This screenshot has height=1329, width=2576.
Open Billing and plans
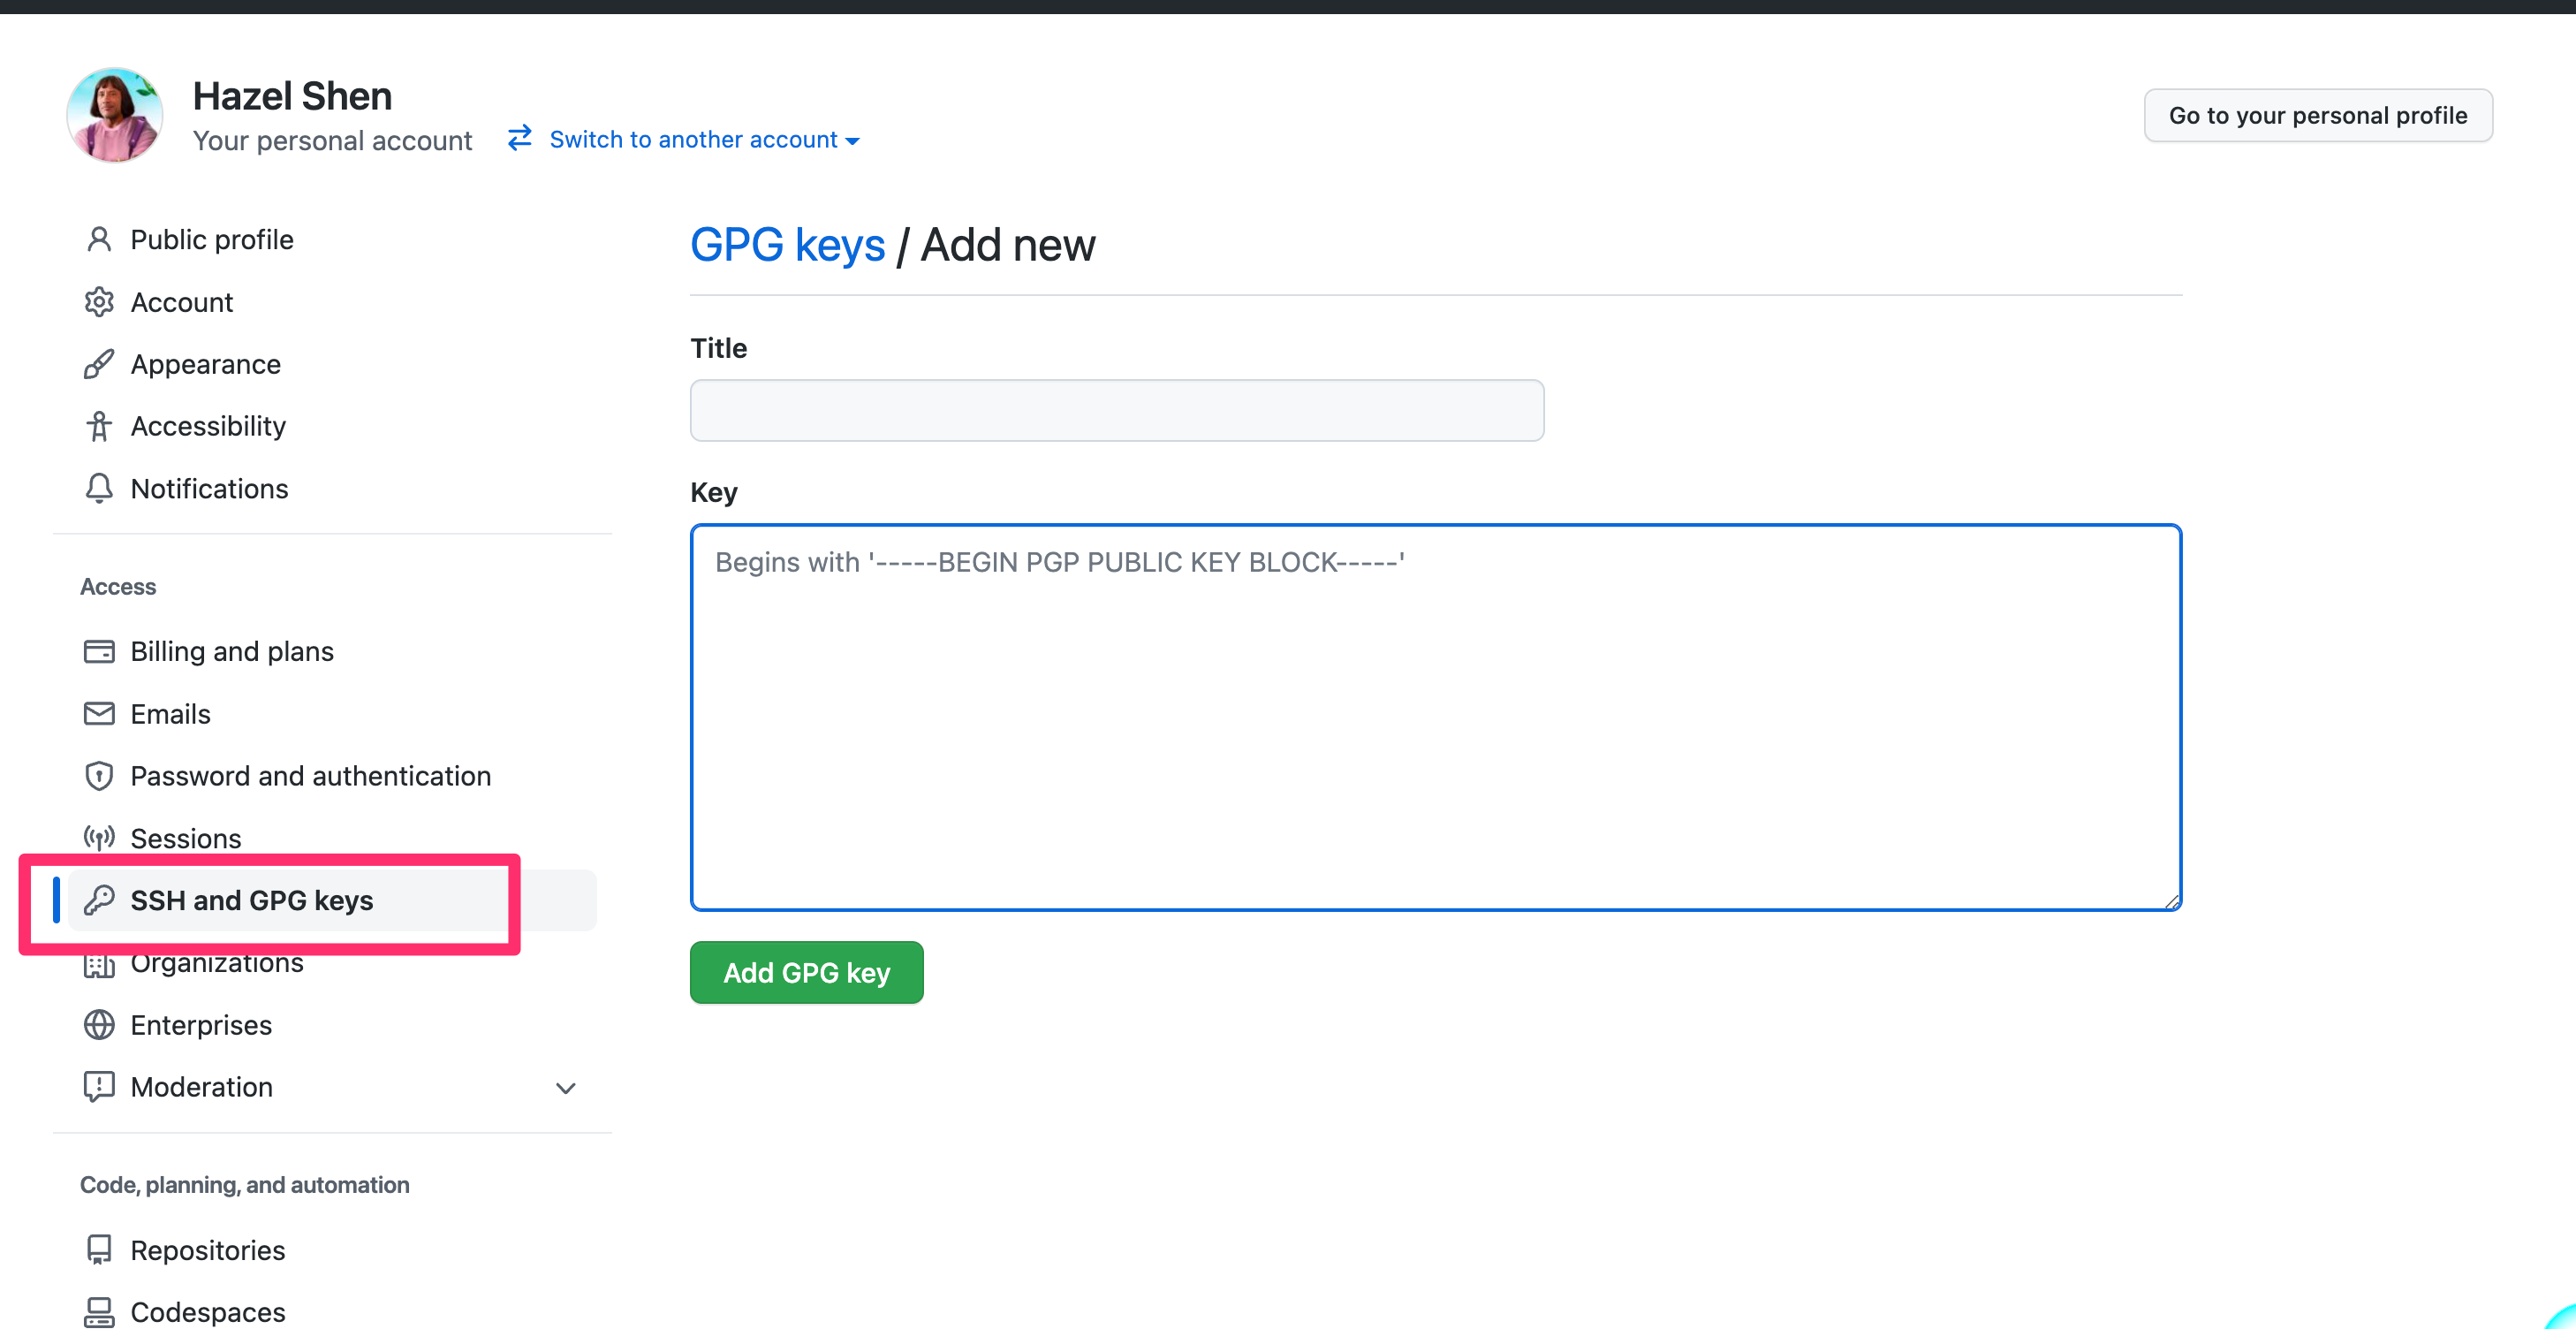click(332, 652)
